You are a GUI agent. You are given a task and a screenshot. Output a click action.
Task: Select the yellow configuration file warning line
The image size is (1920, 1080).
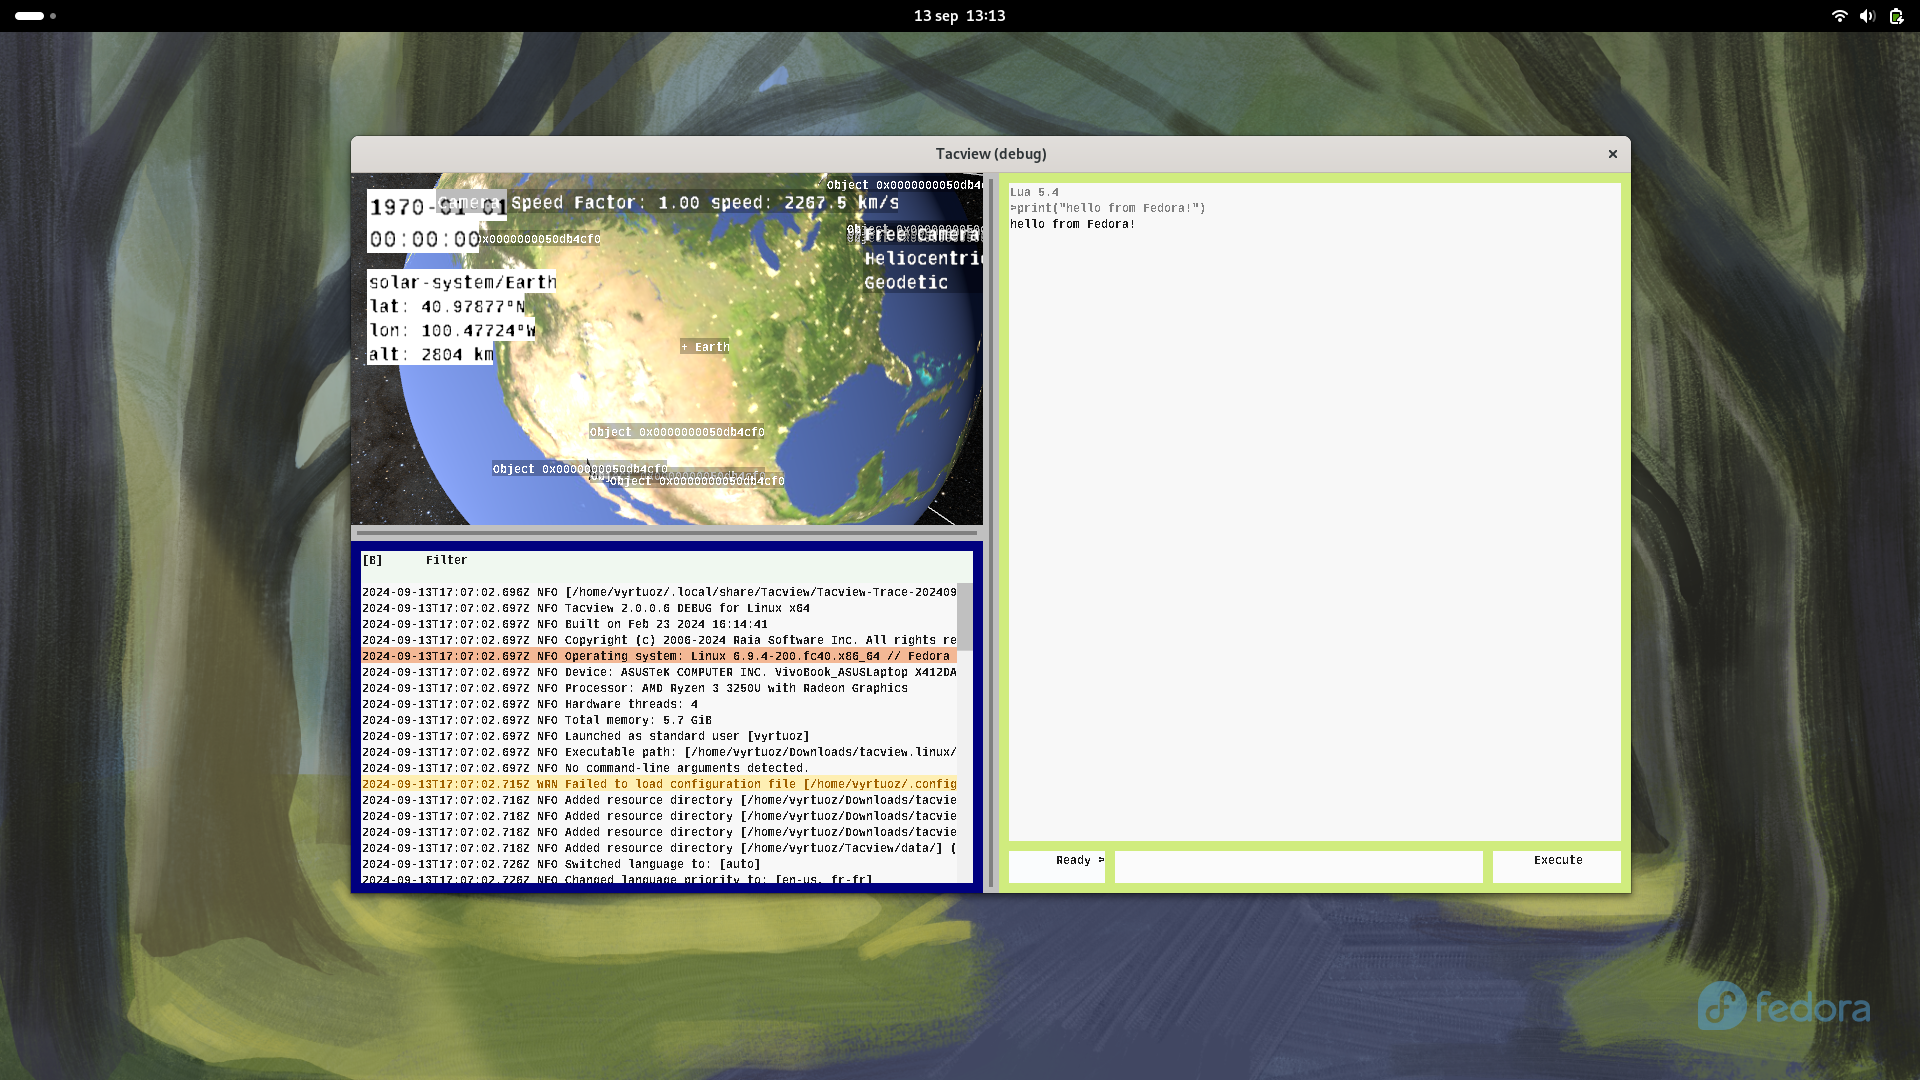click(x=658, y=785)
